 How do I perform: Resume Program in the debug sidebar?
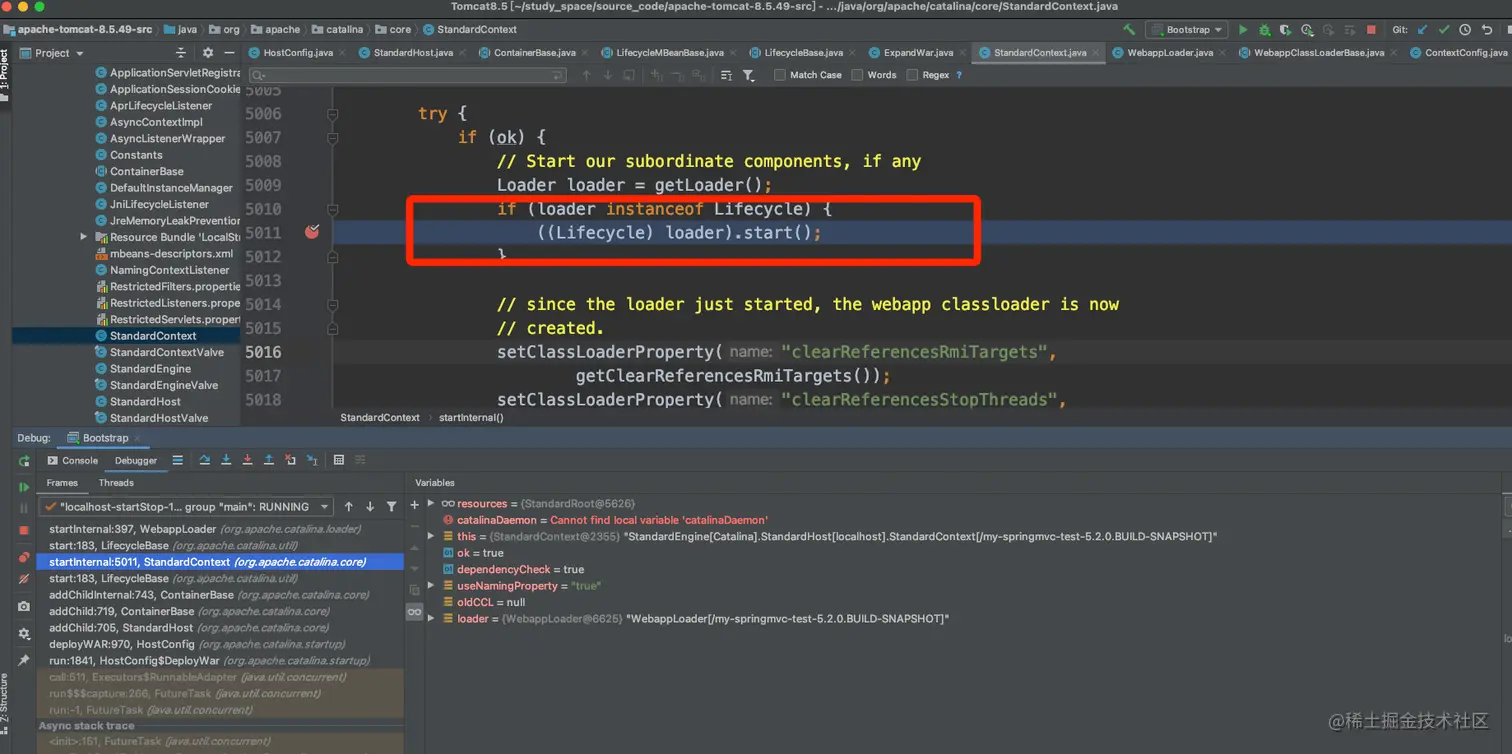coord(24,487)
